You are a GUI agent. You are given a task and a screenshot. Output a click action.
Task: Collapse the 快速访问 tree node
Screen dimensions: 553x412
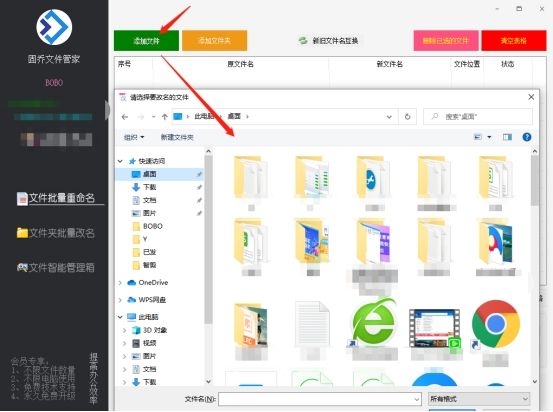coord(120,161)
